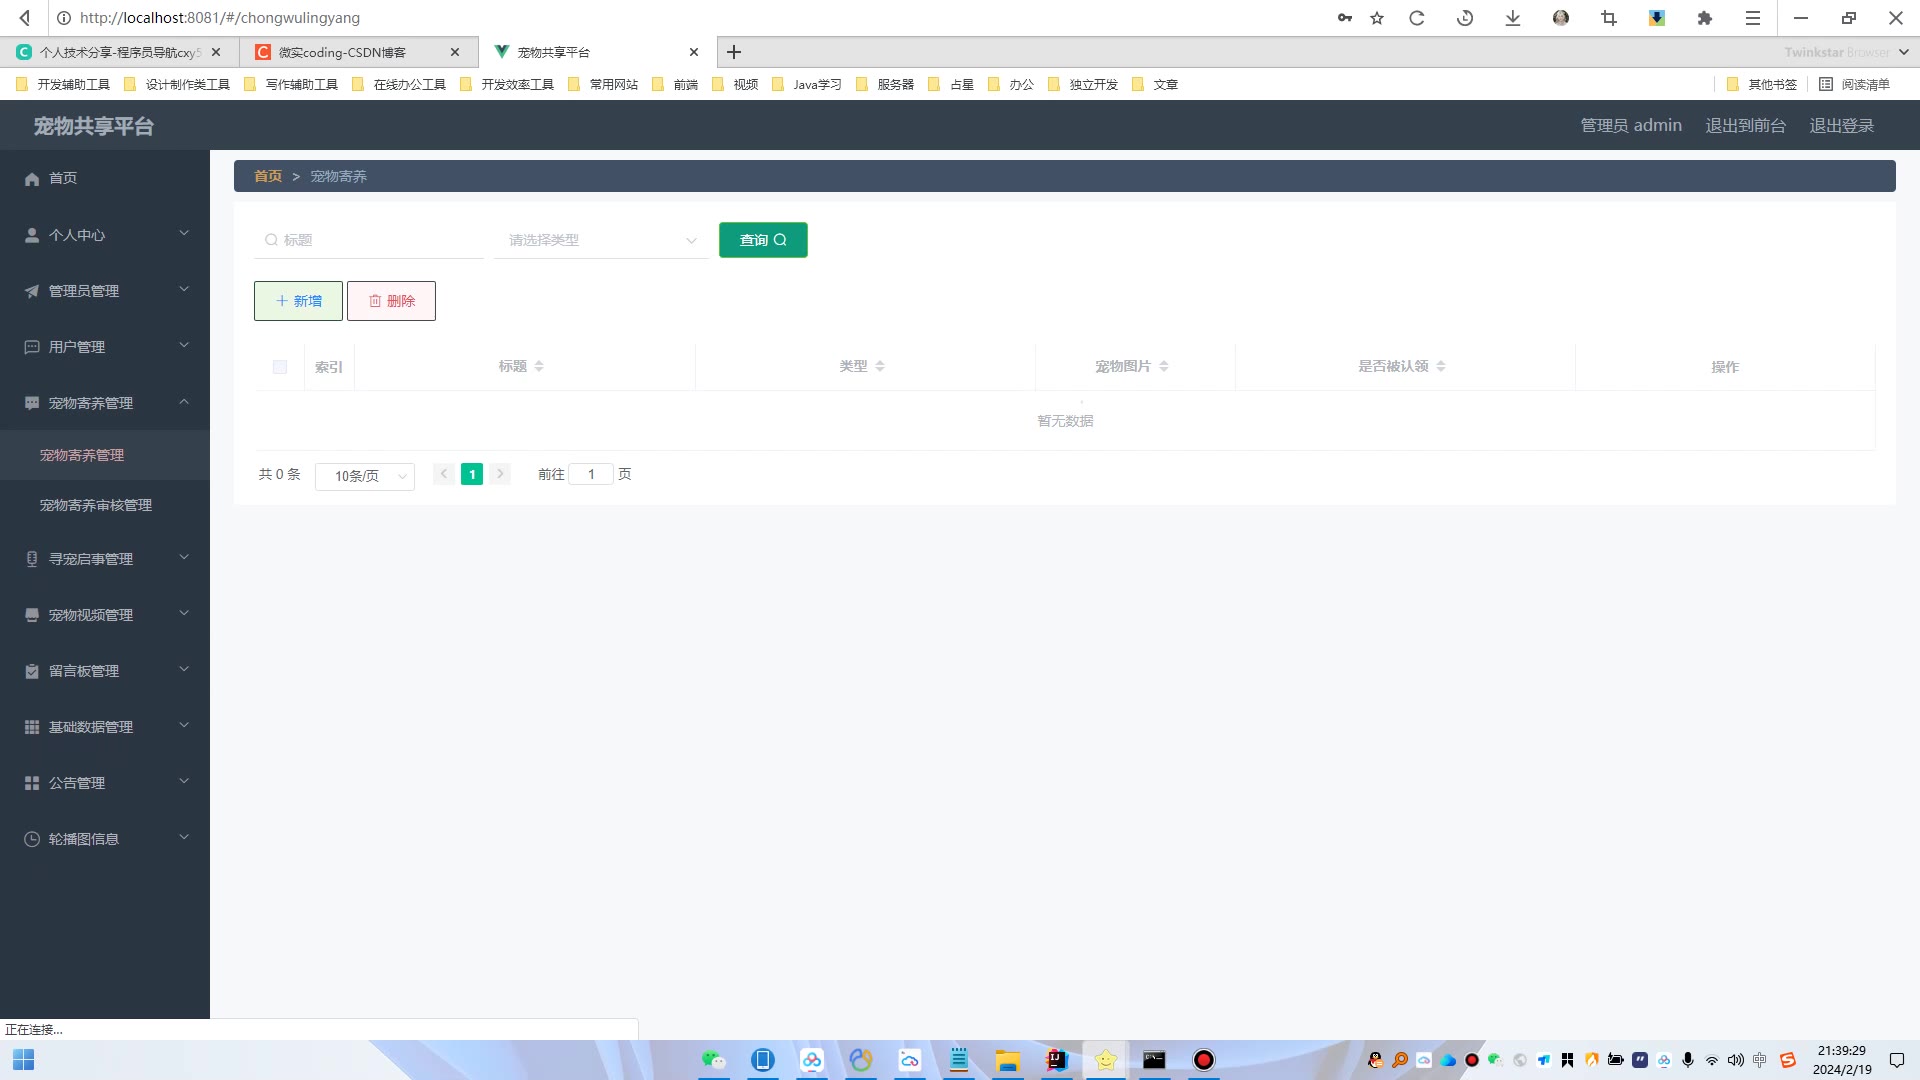The image size is (1920, 1080).
Task: Open the 10条/页 page size dropdown
Action: click(x=365, y=476)
